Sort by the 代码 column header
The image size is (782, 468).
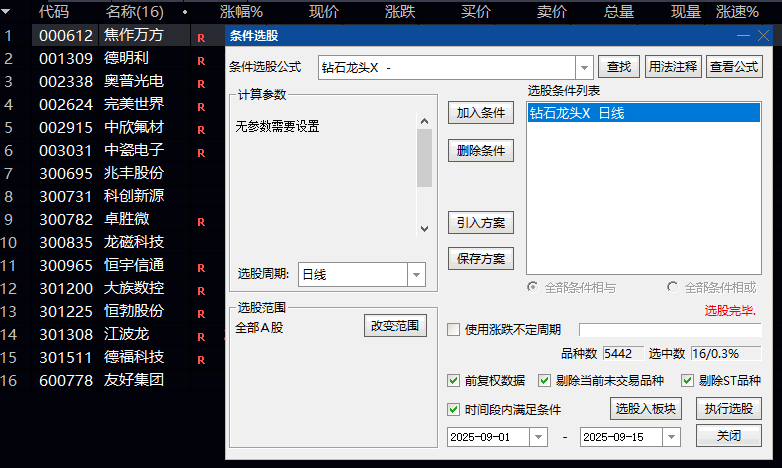(54, 11)
